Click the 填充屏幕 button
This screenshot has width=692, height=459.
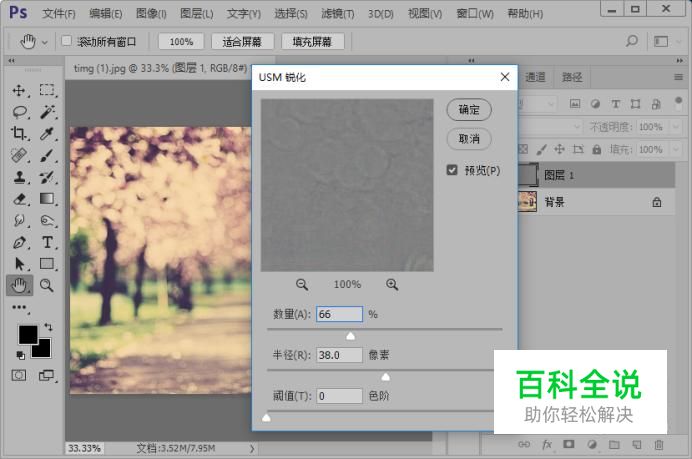[x=312, y=42]
